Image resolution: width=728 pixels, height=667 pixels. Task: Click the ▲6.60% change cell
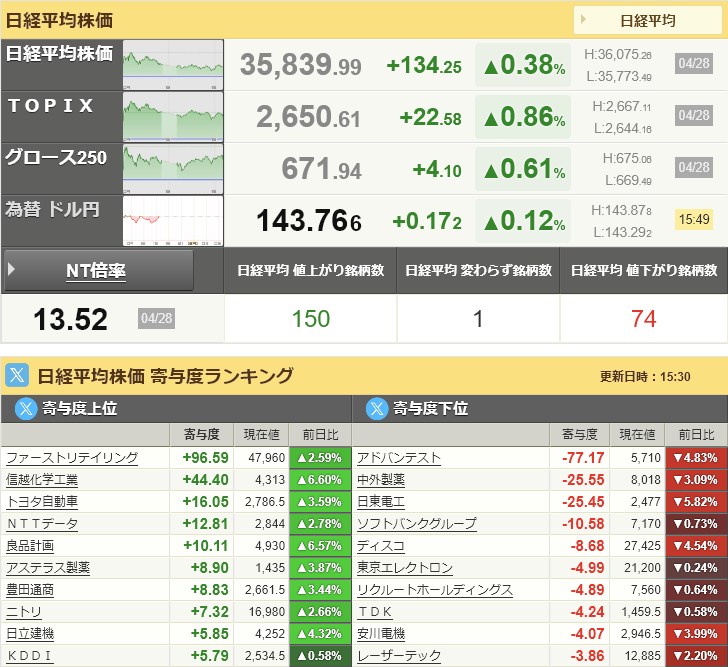pos(320,479)
